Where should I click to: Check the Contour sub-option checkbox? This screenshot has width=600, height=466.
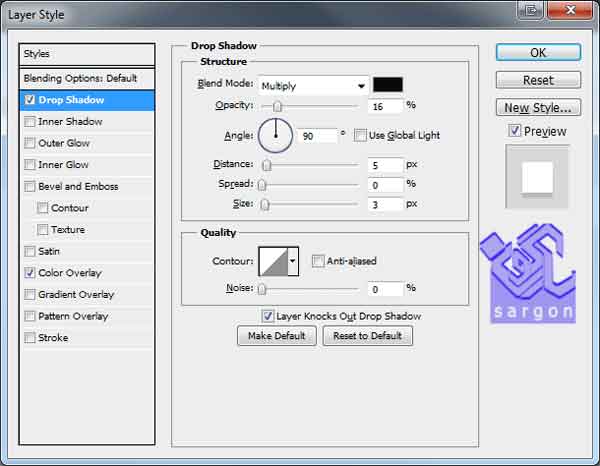(42, 208)
